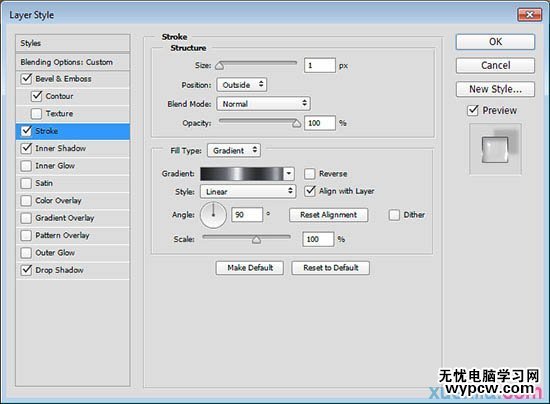Viewport: 550px width, 404px height.
Task: Select the Inner Shadow effect row
Action: point(73,148)
